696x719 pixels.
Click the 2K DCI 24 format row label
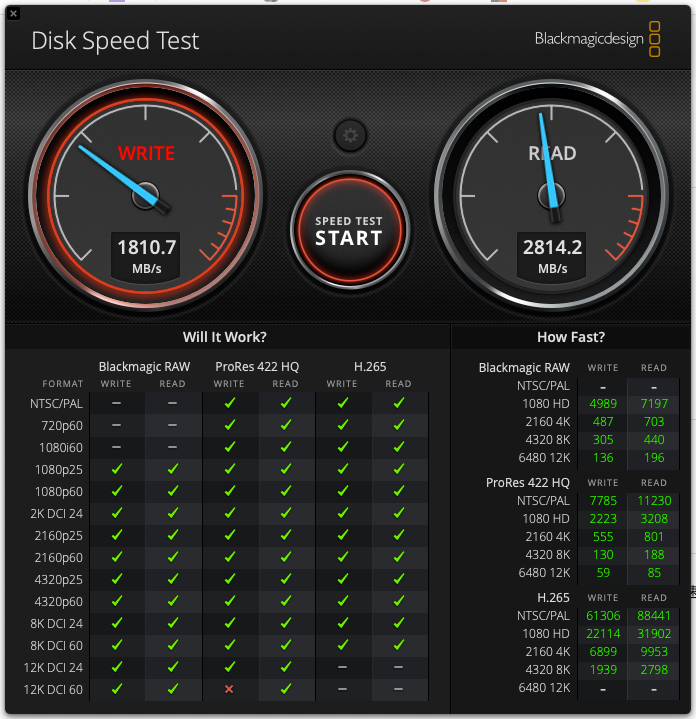(56, 514)
